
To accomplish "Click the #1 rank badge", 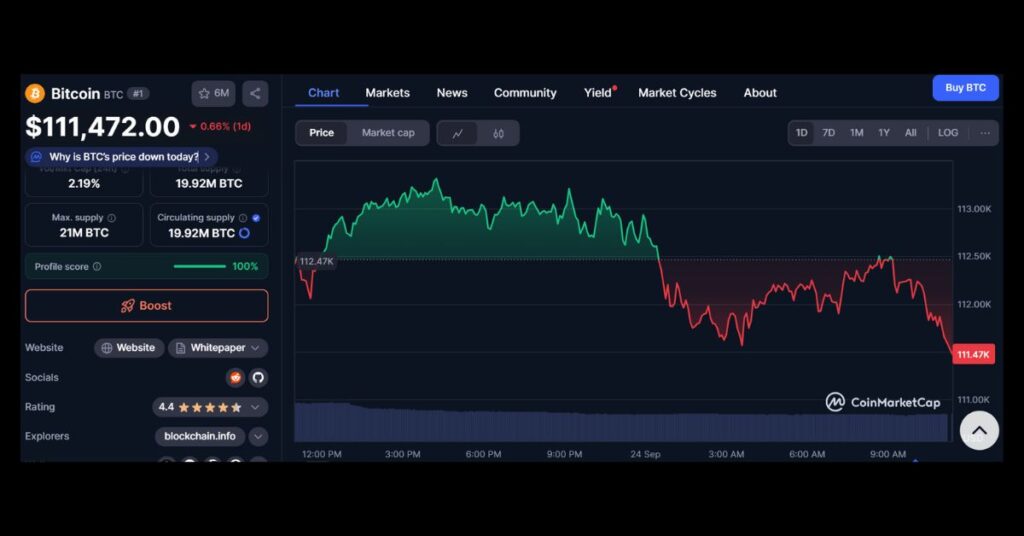I will point(138,93).
